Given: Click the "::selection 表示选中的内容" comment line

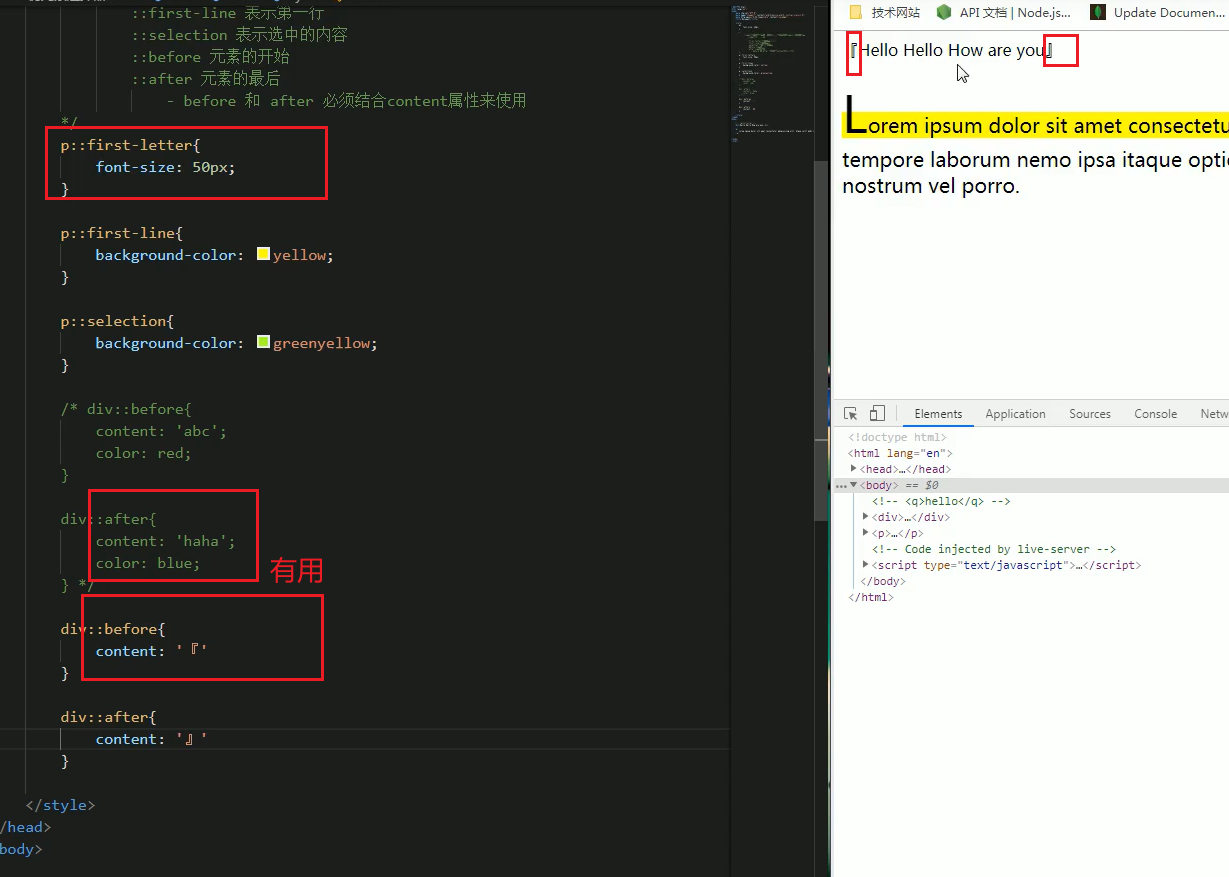Looking at the screenshot, I should (x=239, y=35).
